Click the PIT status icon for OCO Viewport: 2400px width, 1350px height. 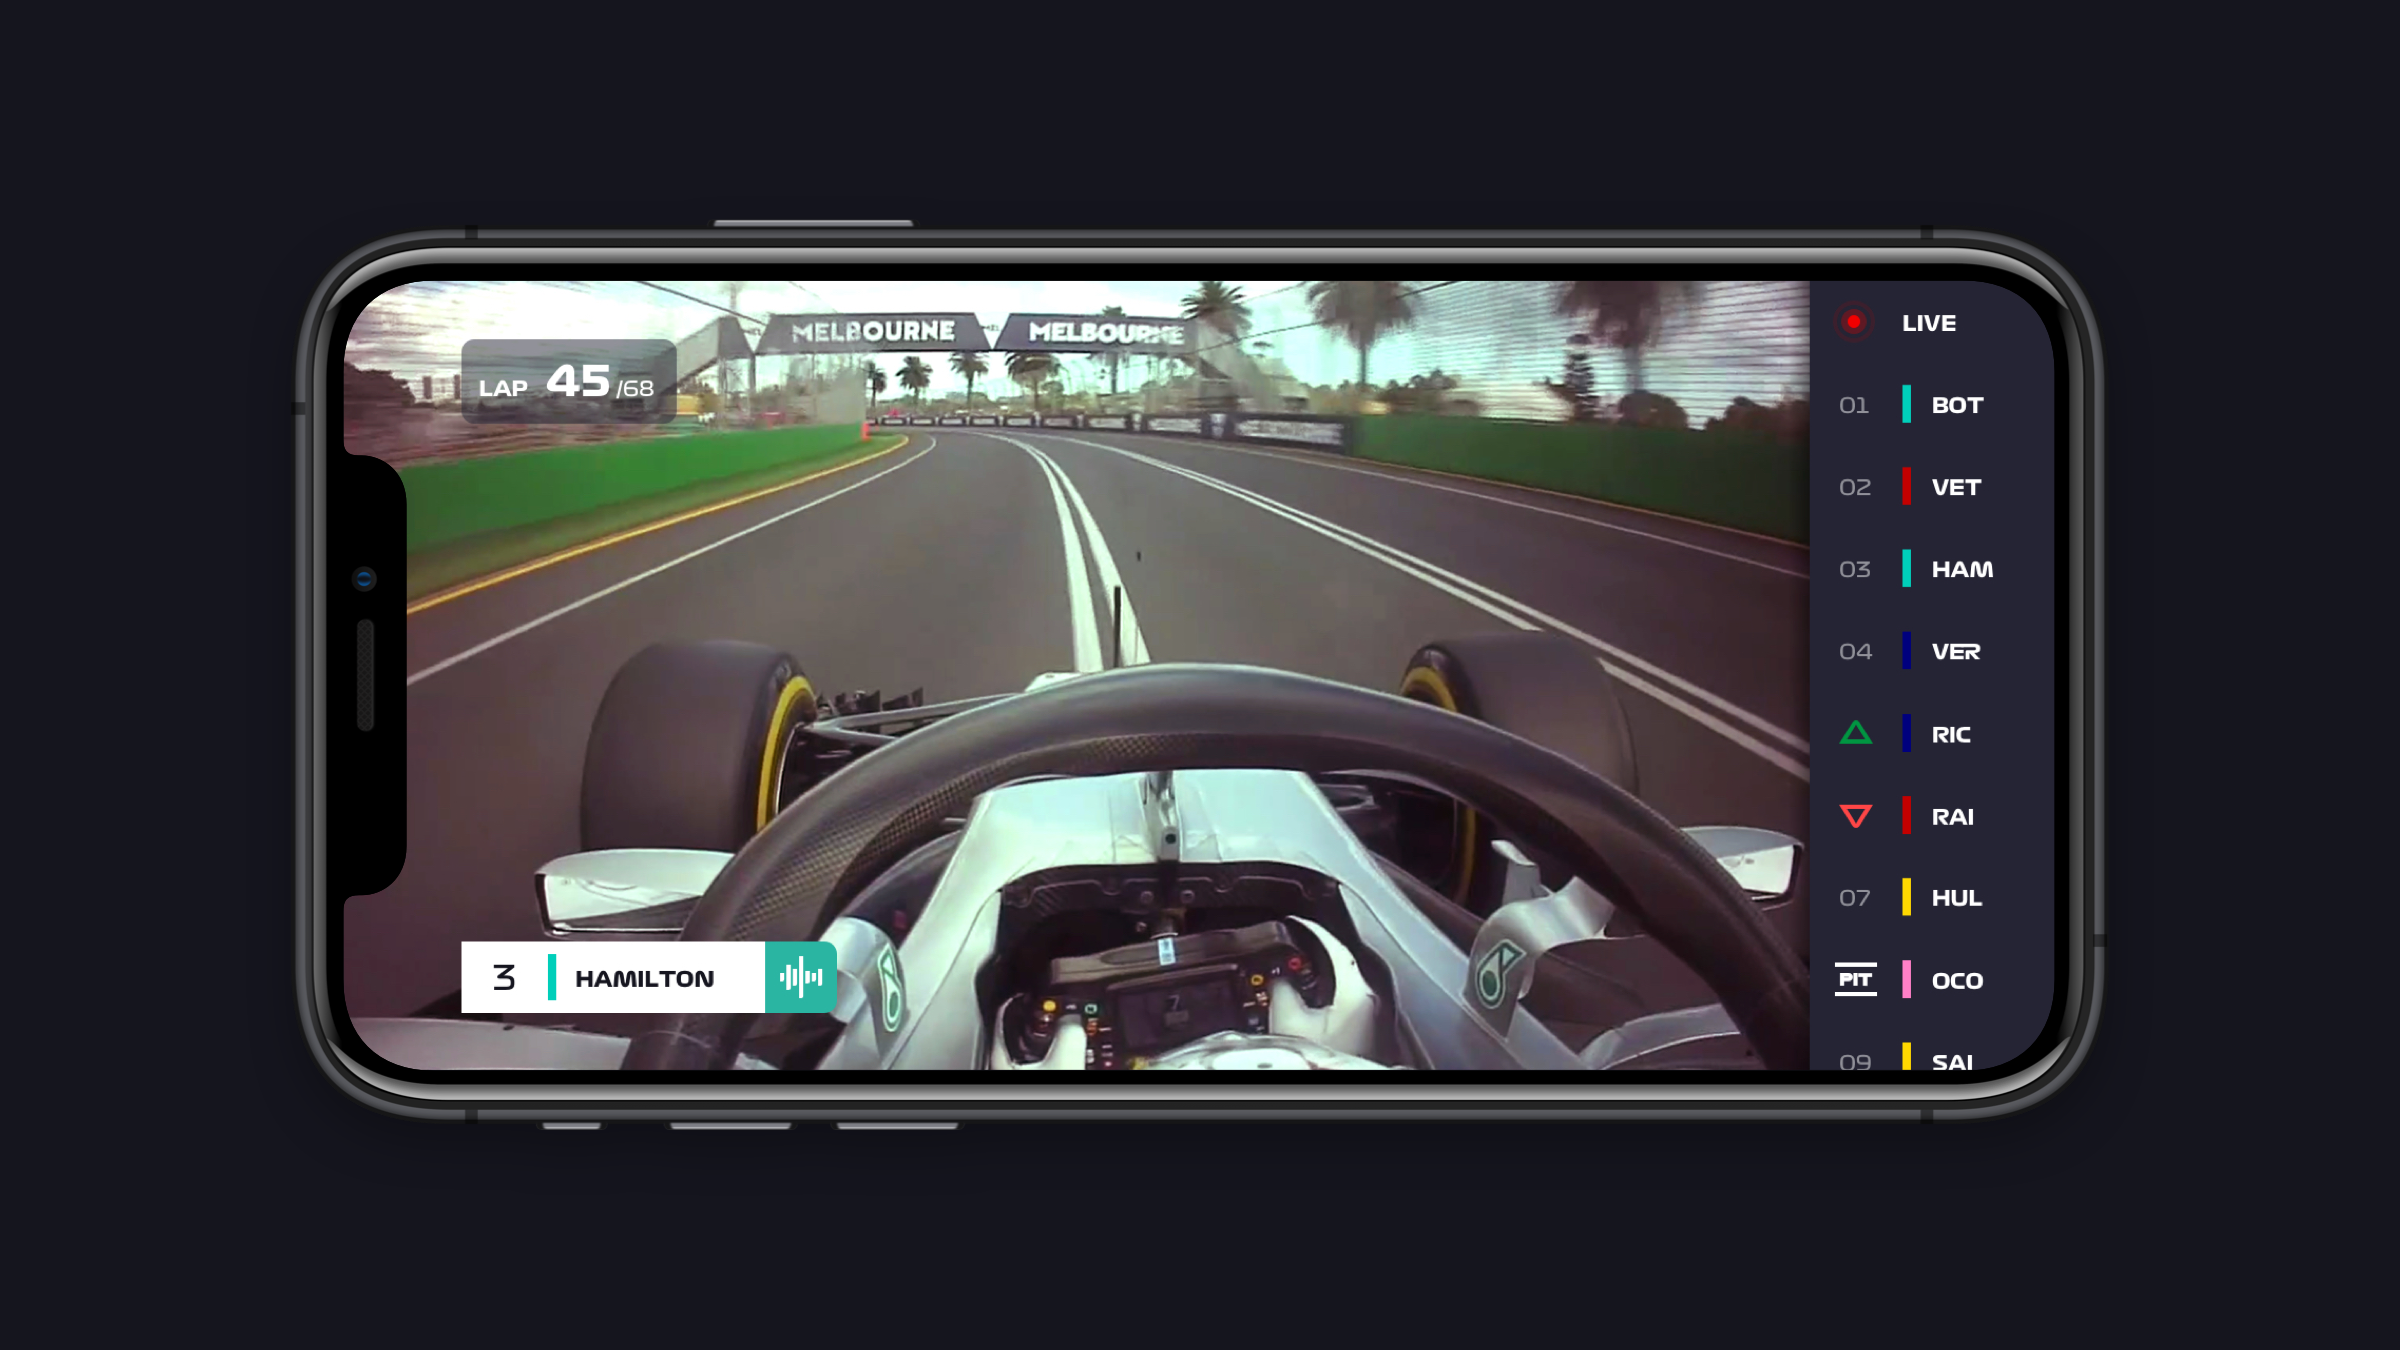point(1855,980)
